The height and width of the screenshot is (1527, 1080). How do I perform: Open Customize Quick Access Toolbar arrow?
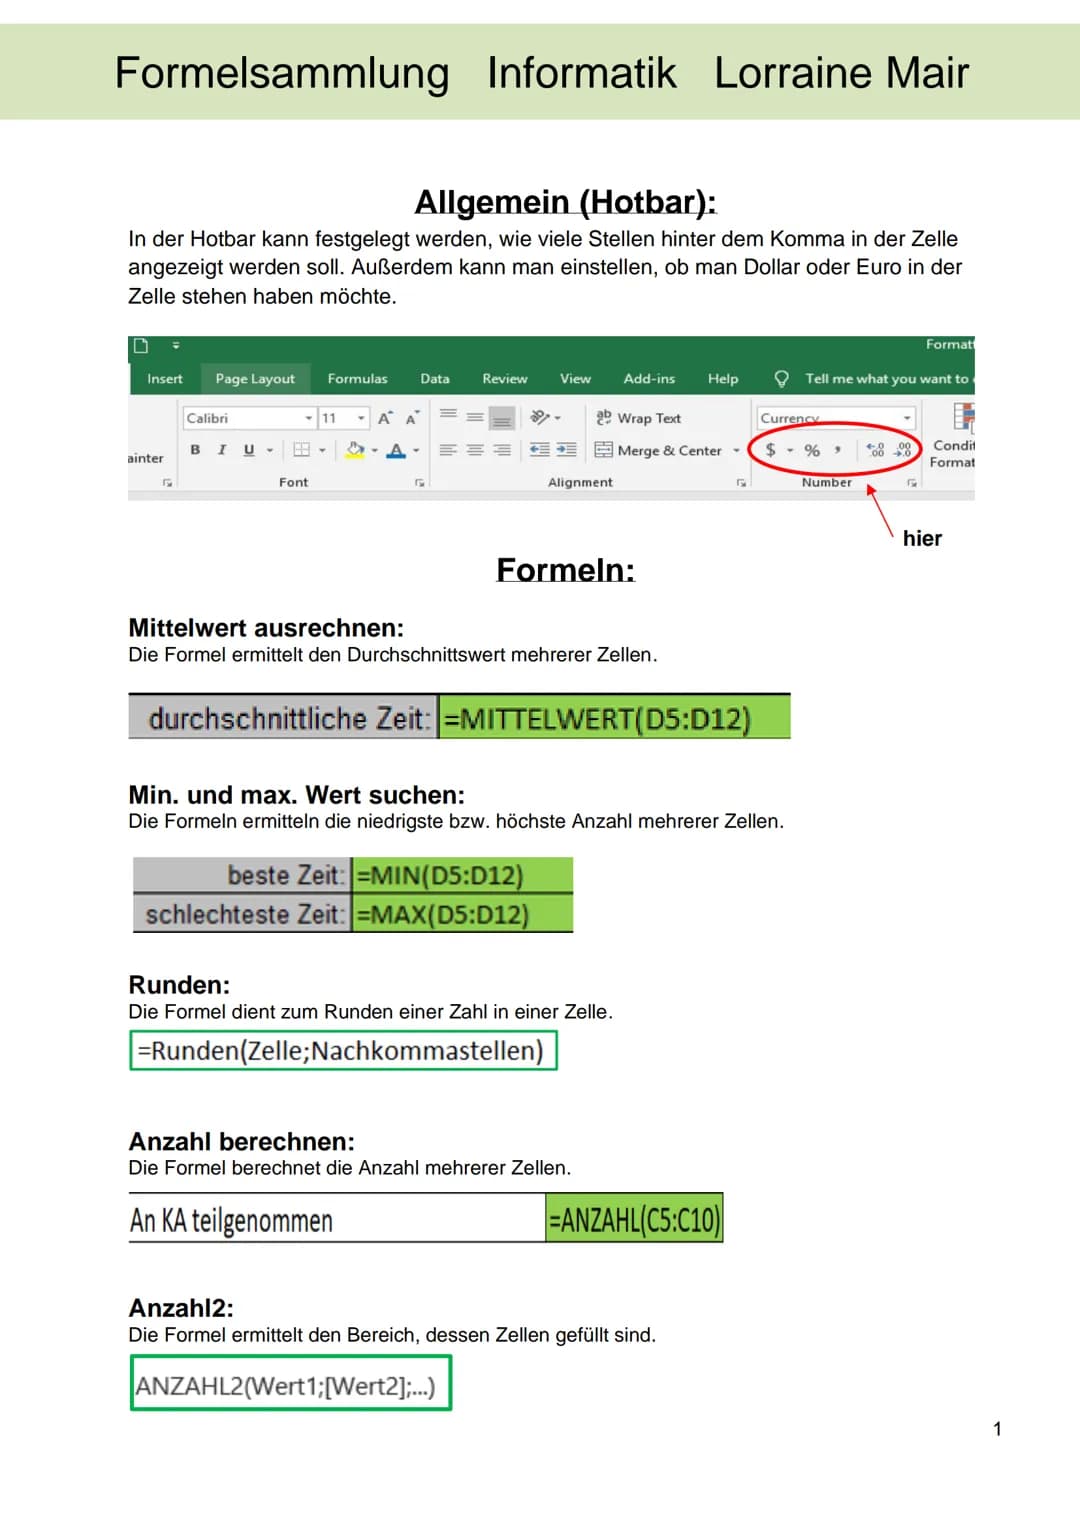tap(176, 346)
